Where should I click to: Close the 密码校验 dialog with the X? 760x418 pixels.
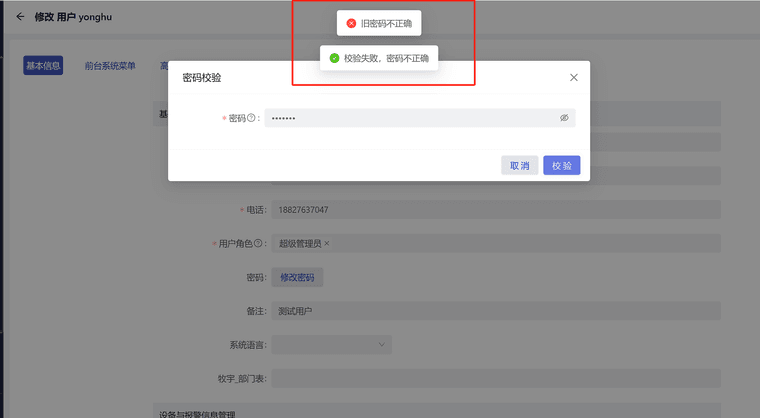574,78
